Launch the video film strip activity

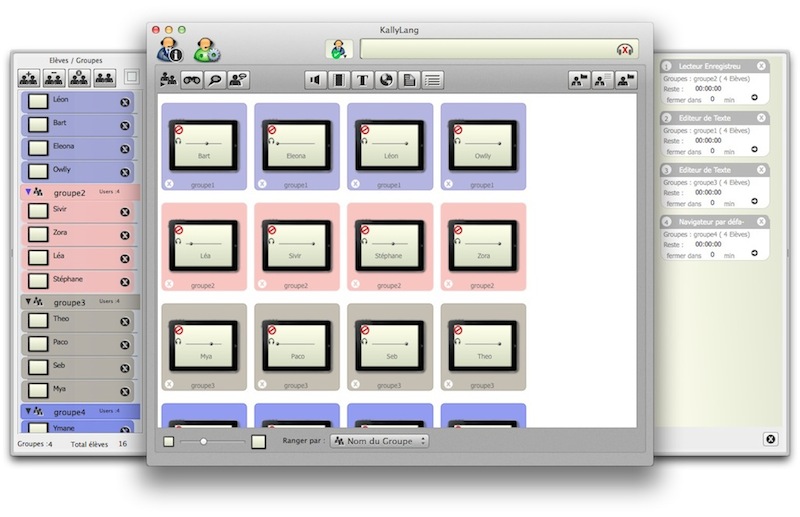coord(339,80)
